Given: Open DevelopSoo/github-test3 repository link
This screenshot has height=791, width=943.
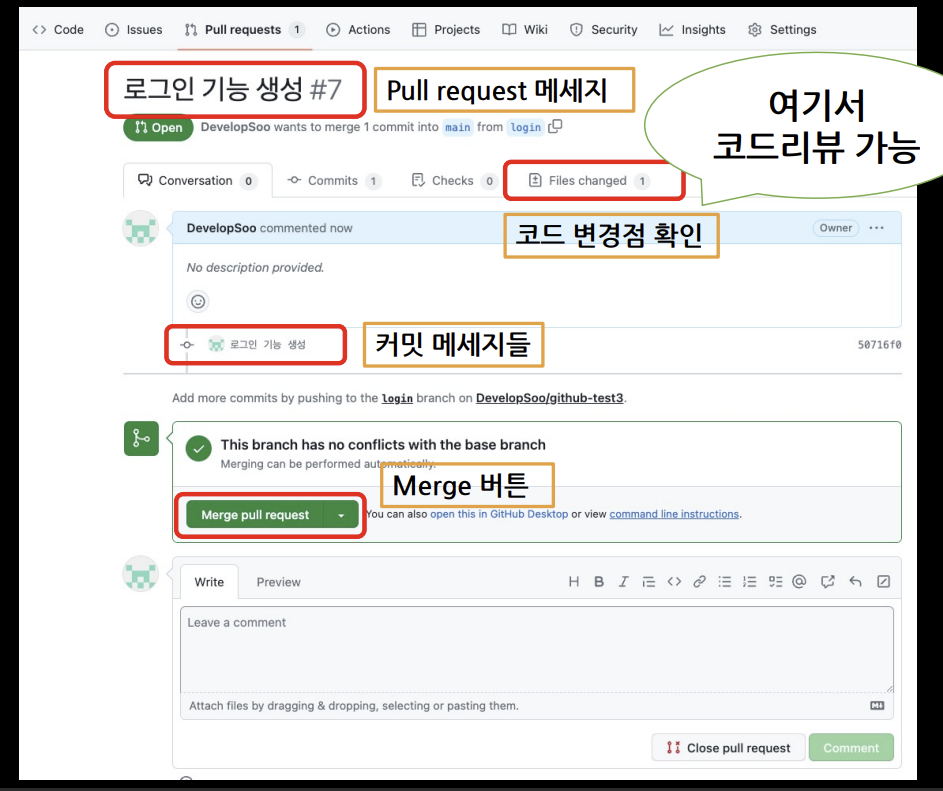Looking at the screenshot, I should pyautogui.click(x=550, y=398).
